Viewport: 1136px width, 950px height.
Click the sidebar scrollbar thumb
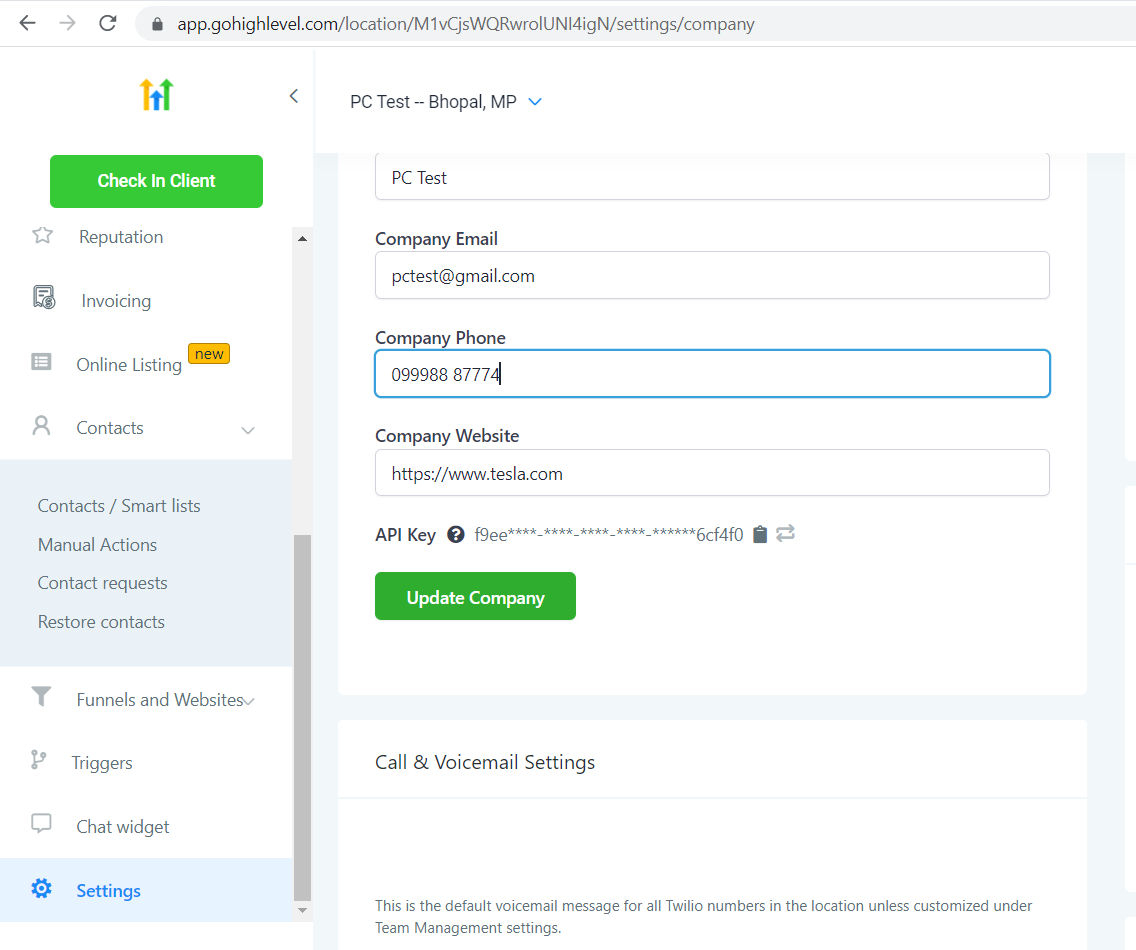pos(302,717)
